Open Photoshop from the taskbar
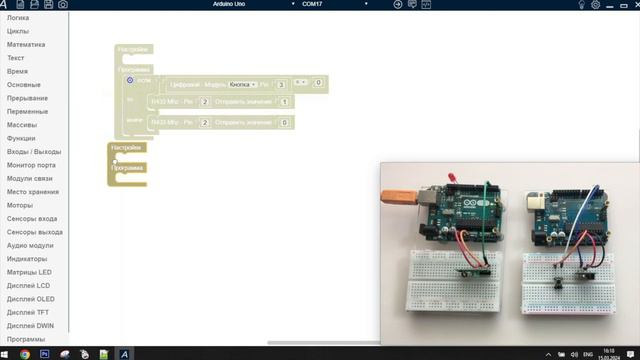Screen dimensions: 640x360 (x=44, y=354)
